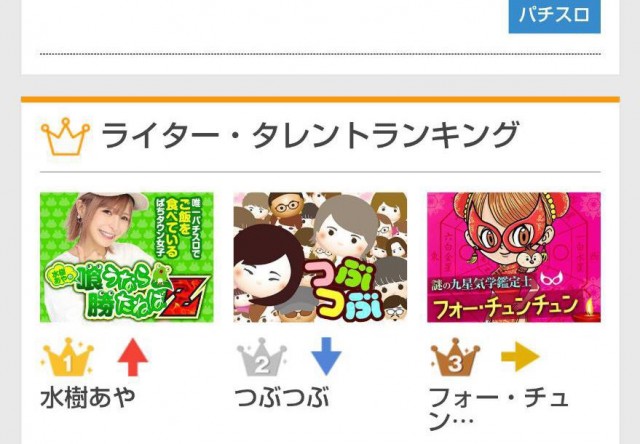This screenshot has height=444, width=640.
Task: Click the 謎の九星気学鑑定士 caption in banner
Action: (x=482, y=283)
